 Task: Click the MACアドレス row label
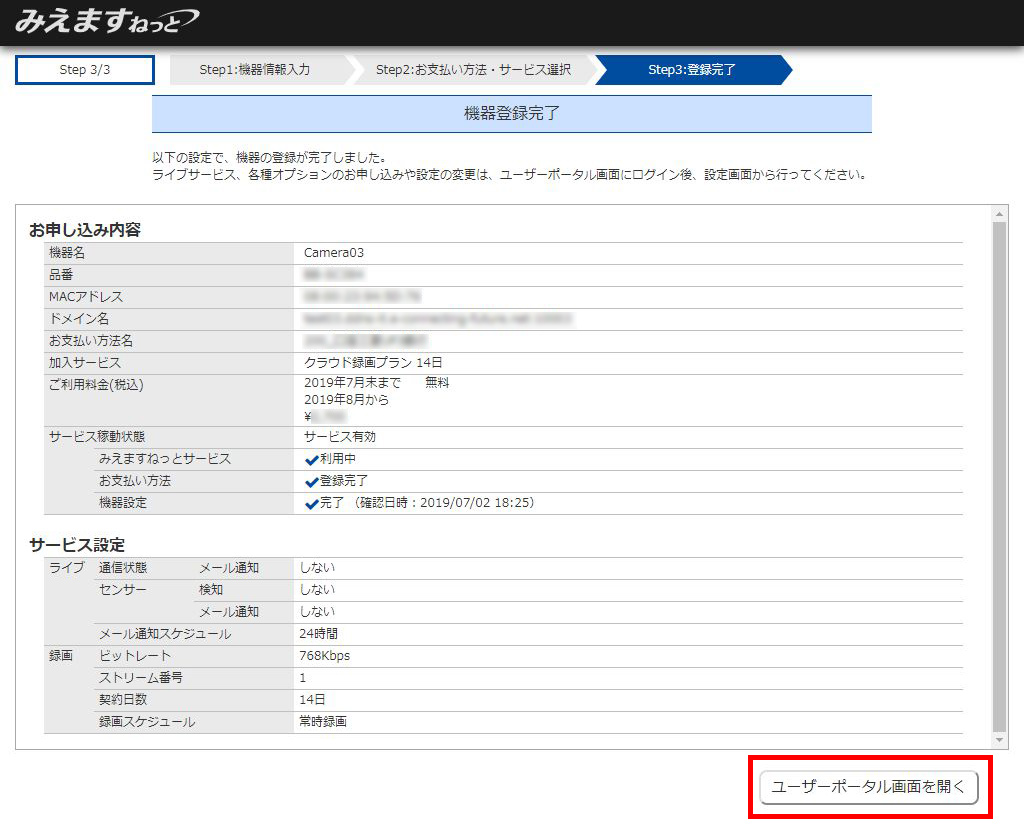pyautogui.click(x=86, y=297)
